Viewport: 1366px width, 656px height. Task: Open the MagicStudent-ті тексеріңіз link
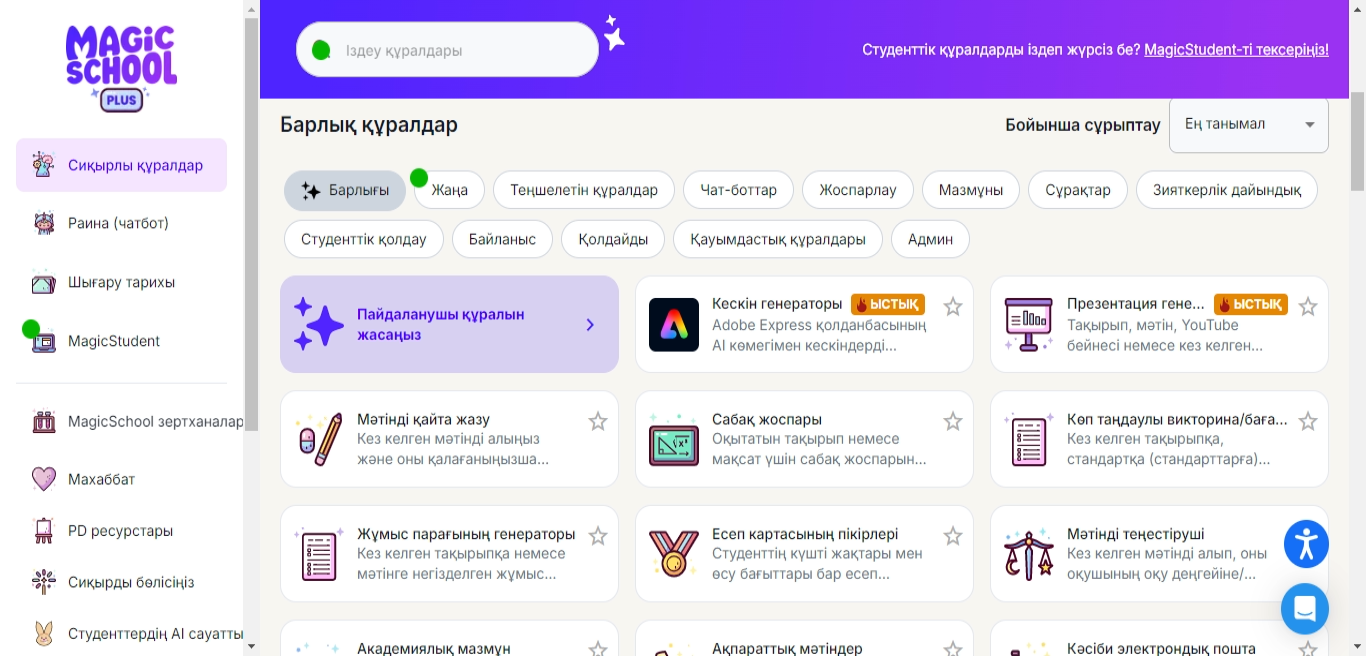coord(1236,49)
